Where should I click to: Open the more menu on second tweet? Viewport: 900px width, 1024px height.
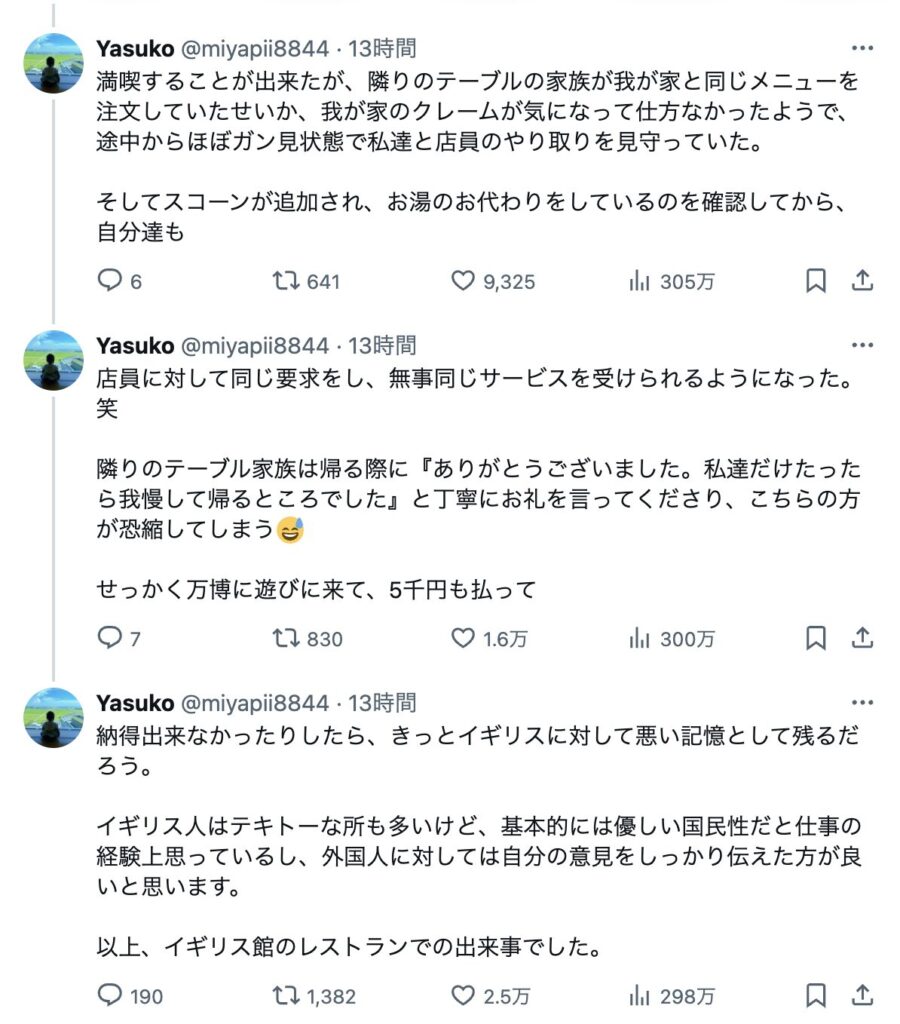pyautogui.click(x=861, y=346)
